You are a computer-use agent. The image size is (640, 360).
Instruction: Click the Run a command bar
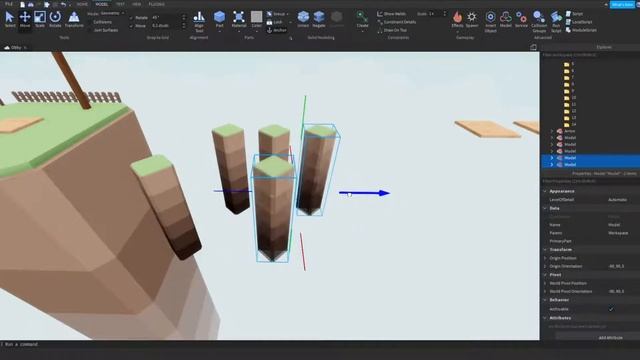click(269, 344)
